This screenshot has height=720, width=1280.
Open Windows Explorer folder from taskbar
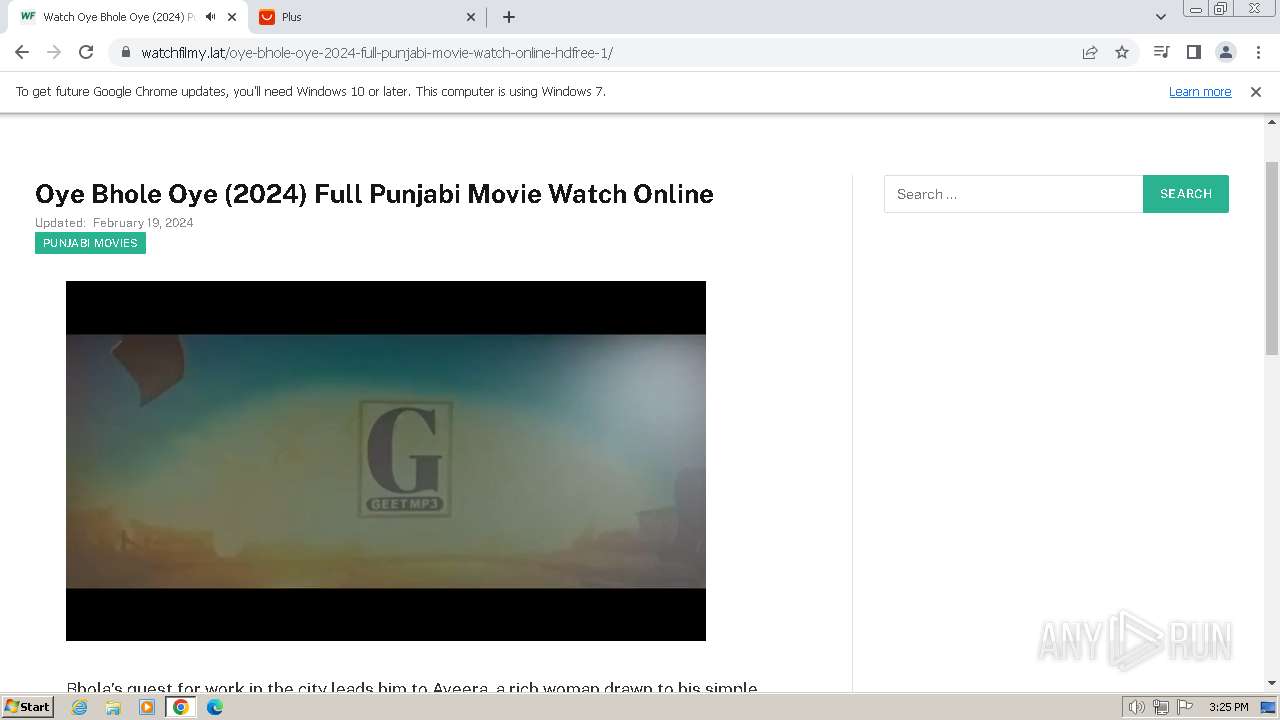click(x=113, y=707)
